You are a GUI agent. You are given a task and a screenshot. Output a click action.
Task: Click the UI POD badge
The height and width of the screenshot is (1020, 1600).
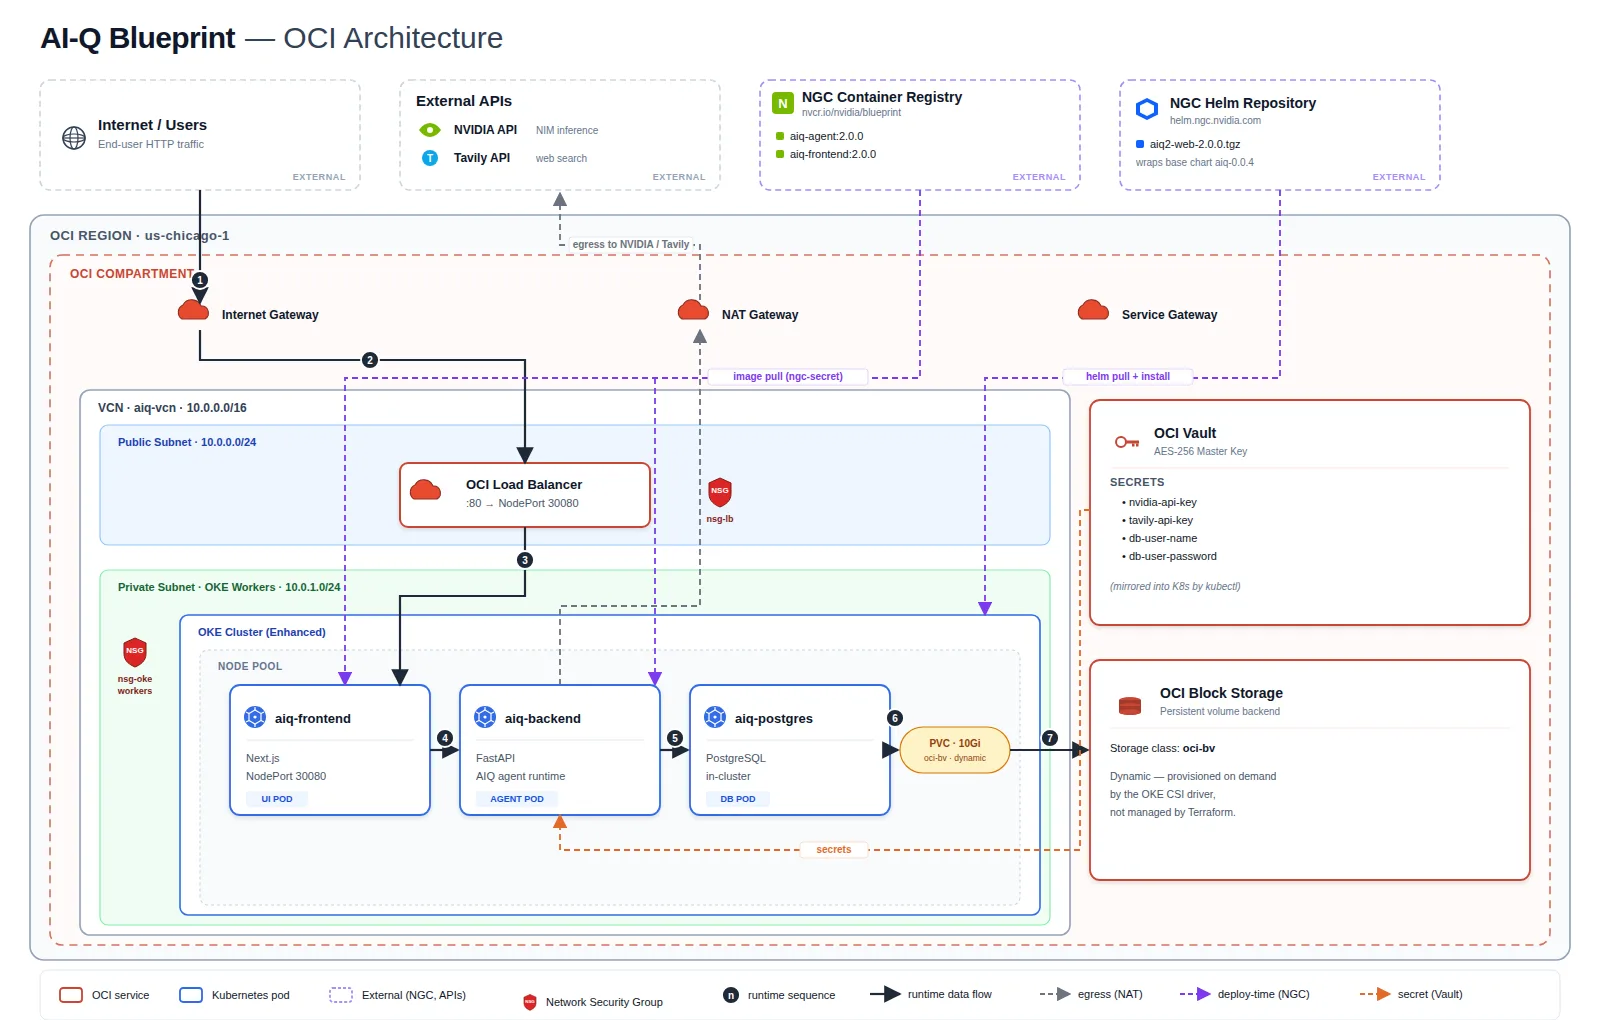[x=277, y=799]
